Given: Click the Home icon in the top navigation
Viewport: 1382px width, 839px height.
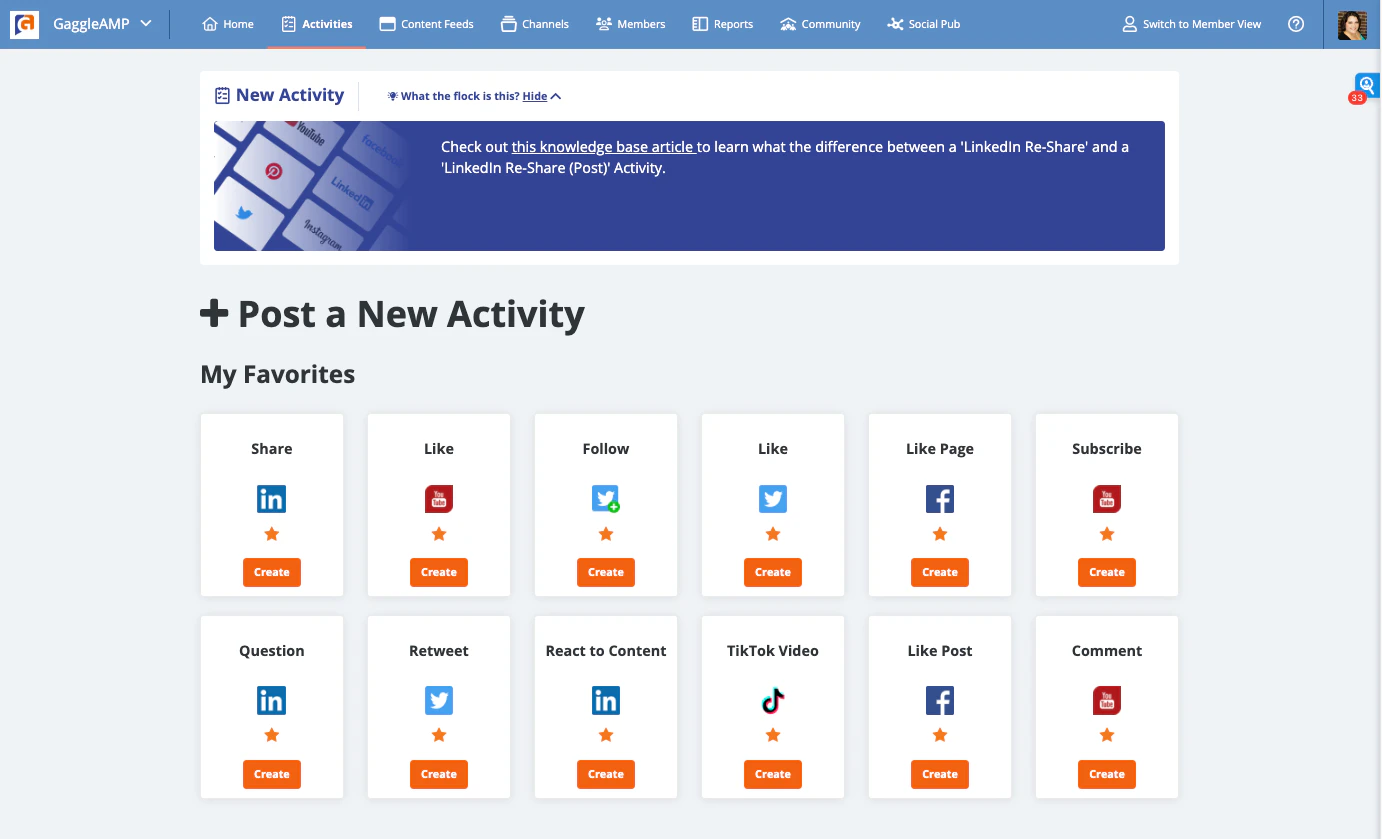Looking at the screenshot, I should [207, 23].
